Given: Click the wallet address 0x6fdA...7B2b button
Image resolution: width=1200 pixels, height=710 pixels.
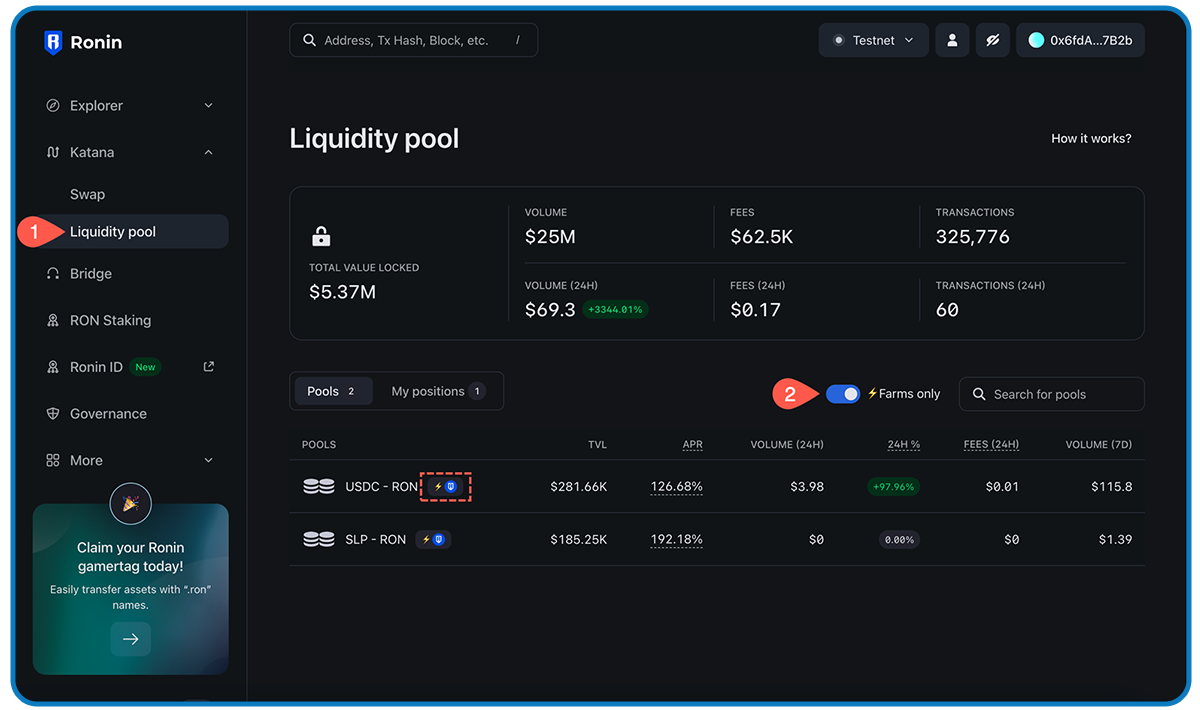Looking at the screenshot, I should tap(1080, 40).
